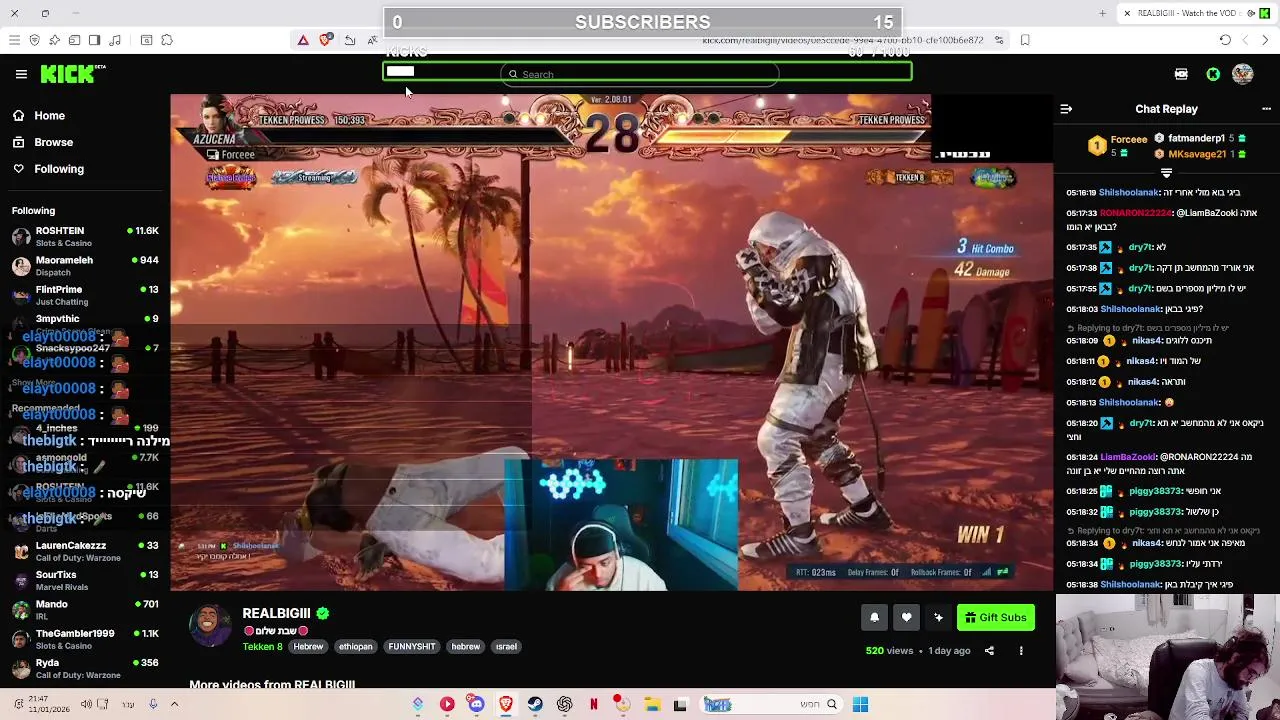
Task: Open Maorameleh channel in Following list
Action: (x=85, y=265)
